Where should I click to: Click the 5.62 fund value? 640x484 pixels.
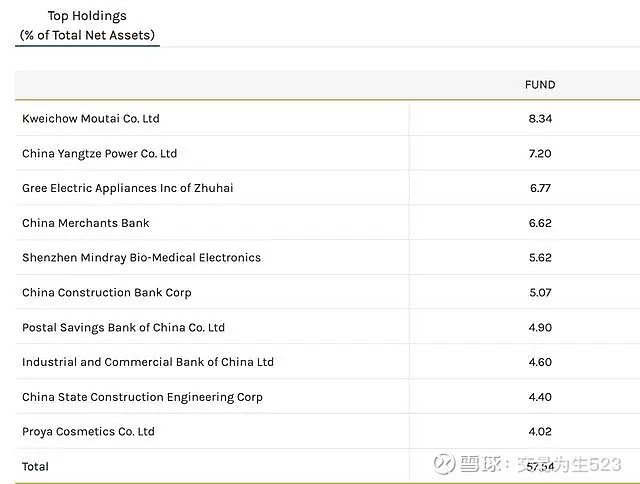pos(540,258)
